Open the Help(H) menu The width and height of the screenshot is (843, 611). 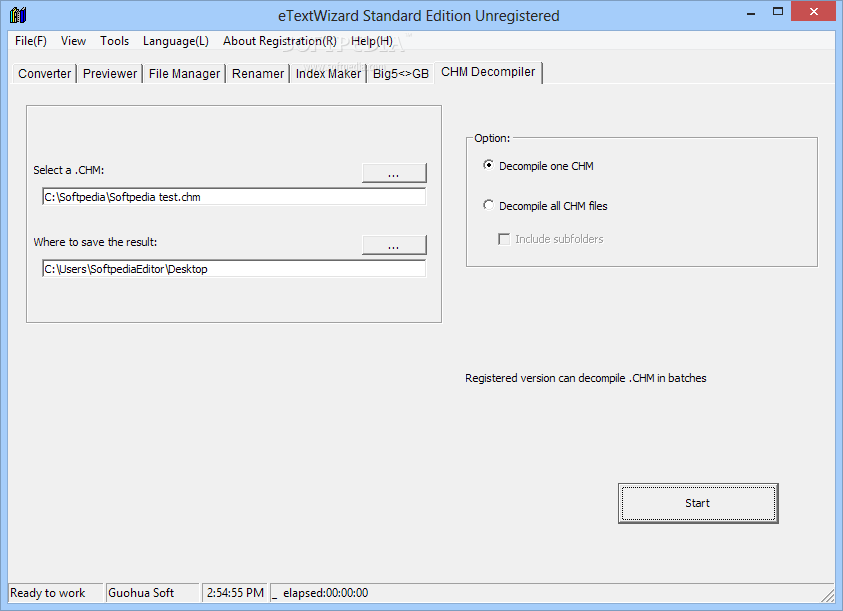[x=372, y=41]
